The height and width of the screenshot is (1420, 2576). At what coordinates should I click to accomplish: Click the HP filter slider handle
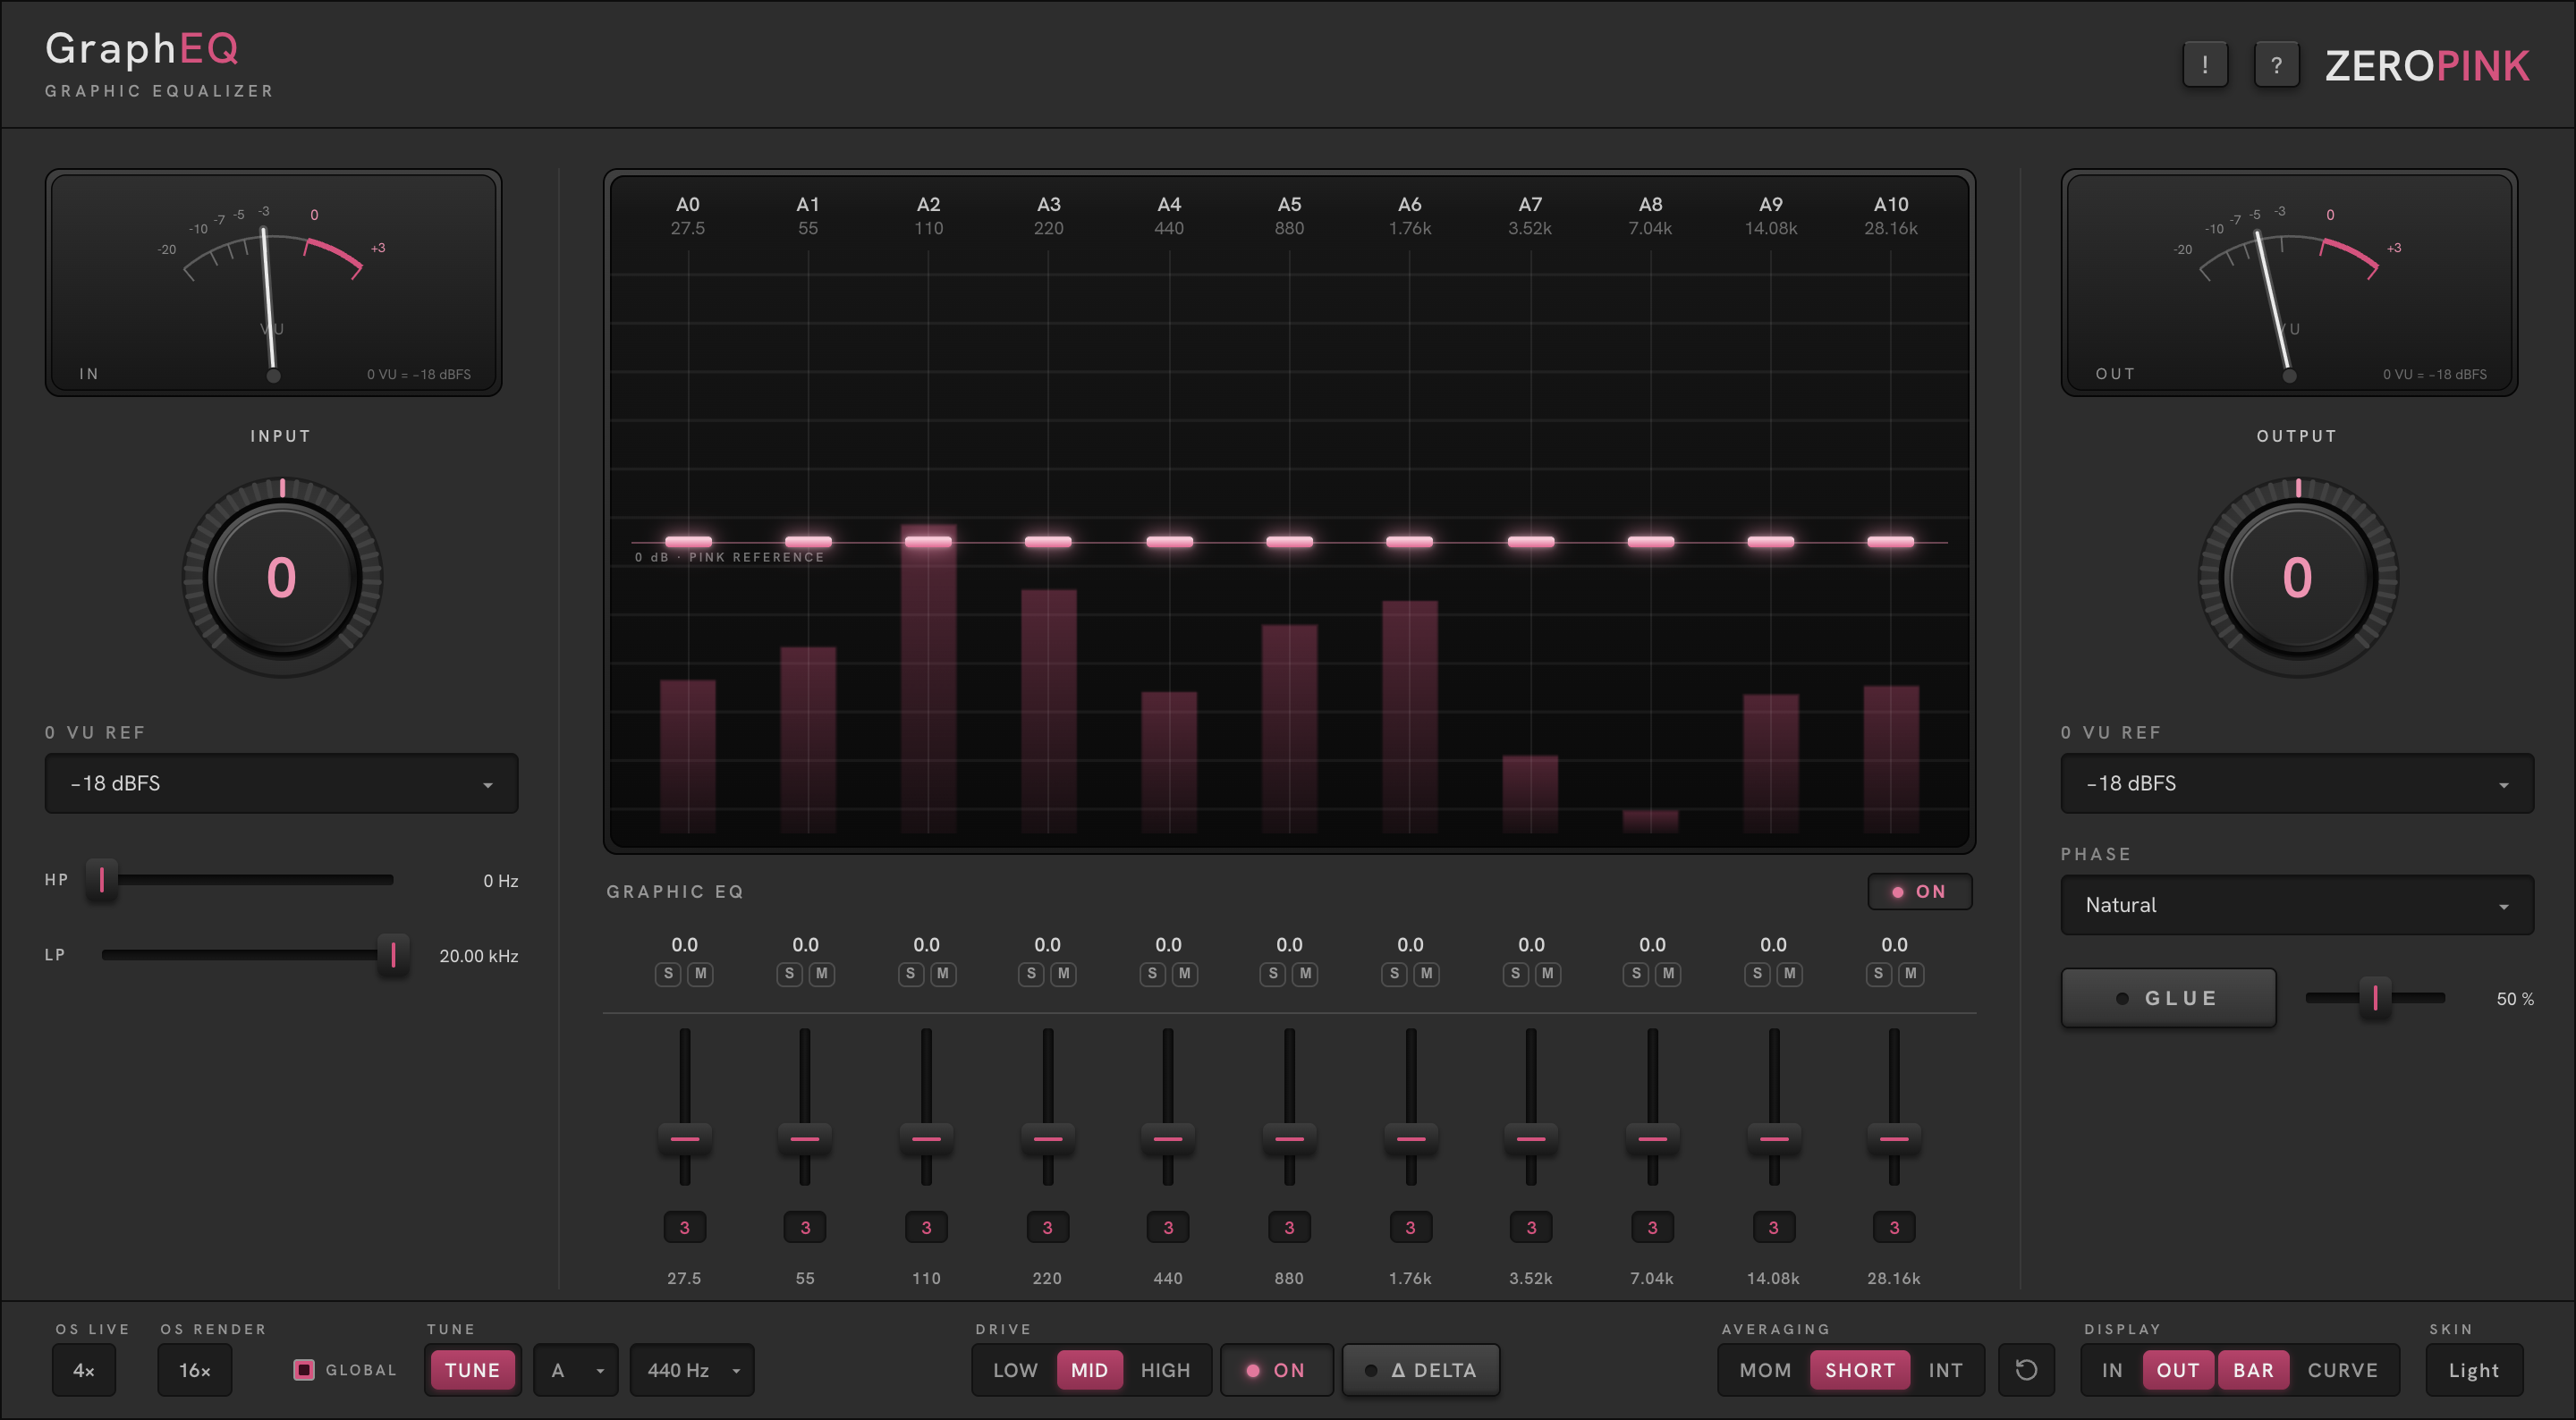pos(102,880)
